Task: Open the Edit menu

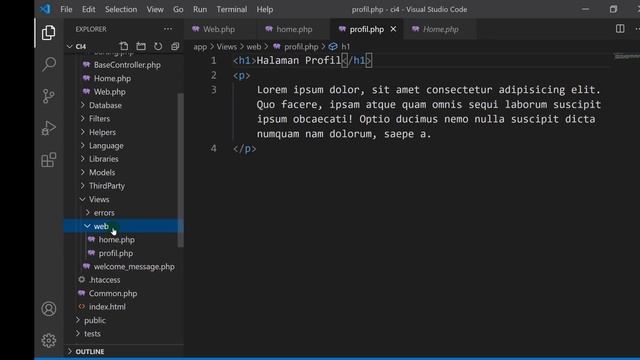Action: pyautogui.click(x=89, y=9)
